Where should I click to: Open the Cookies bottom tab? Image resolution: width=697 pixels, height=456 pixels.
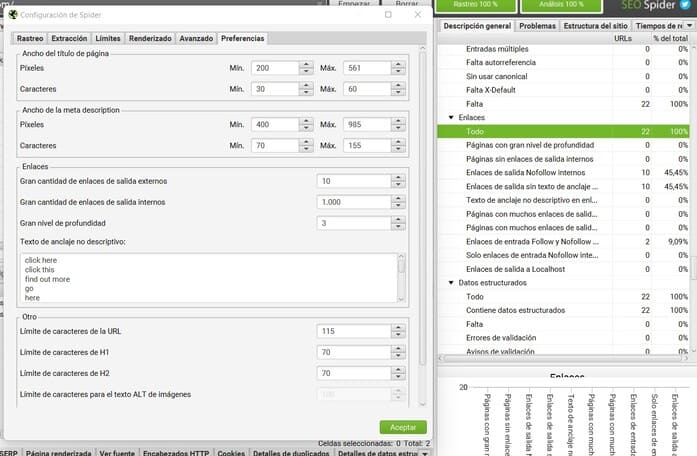(x=231, y=453)
